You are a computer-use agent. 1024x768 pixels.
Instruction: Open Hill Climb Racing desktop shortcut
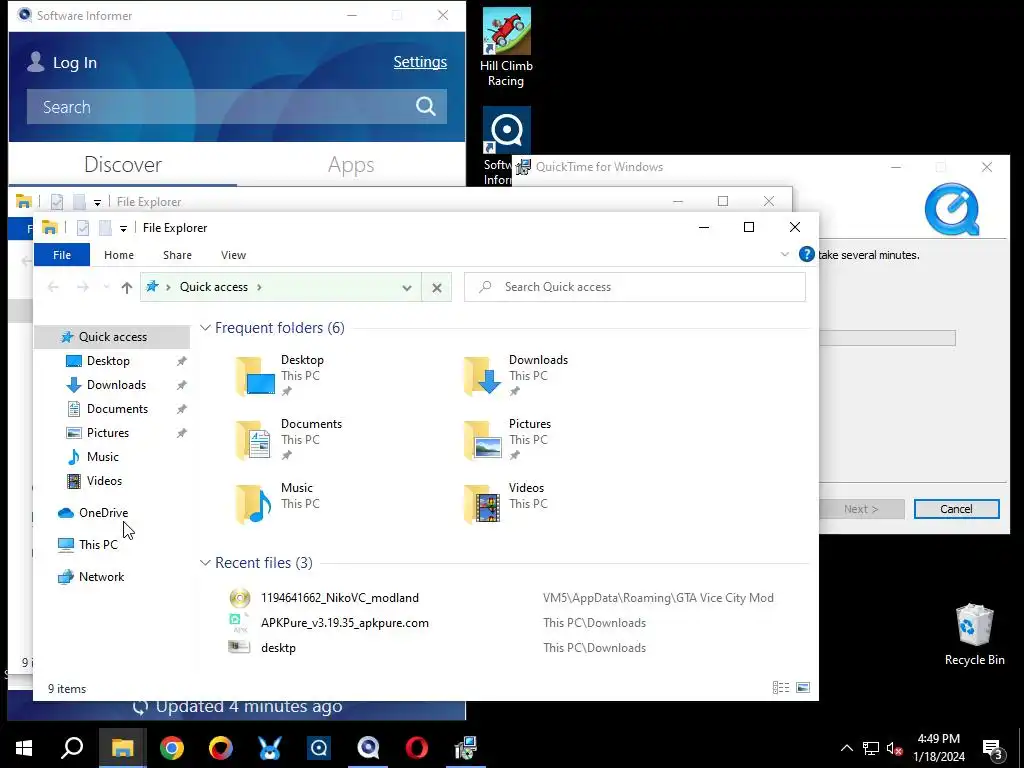click(506, 48)
